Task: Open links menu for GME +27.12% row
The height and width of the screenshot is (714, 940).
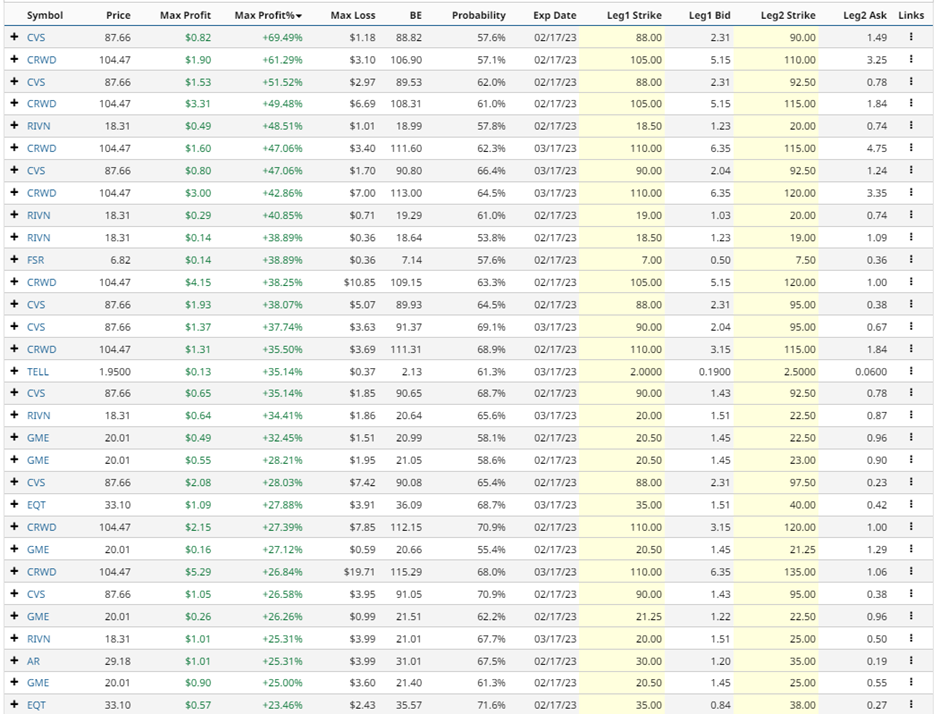Action: pyautogui.click(x=911, y=549)
